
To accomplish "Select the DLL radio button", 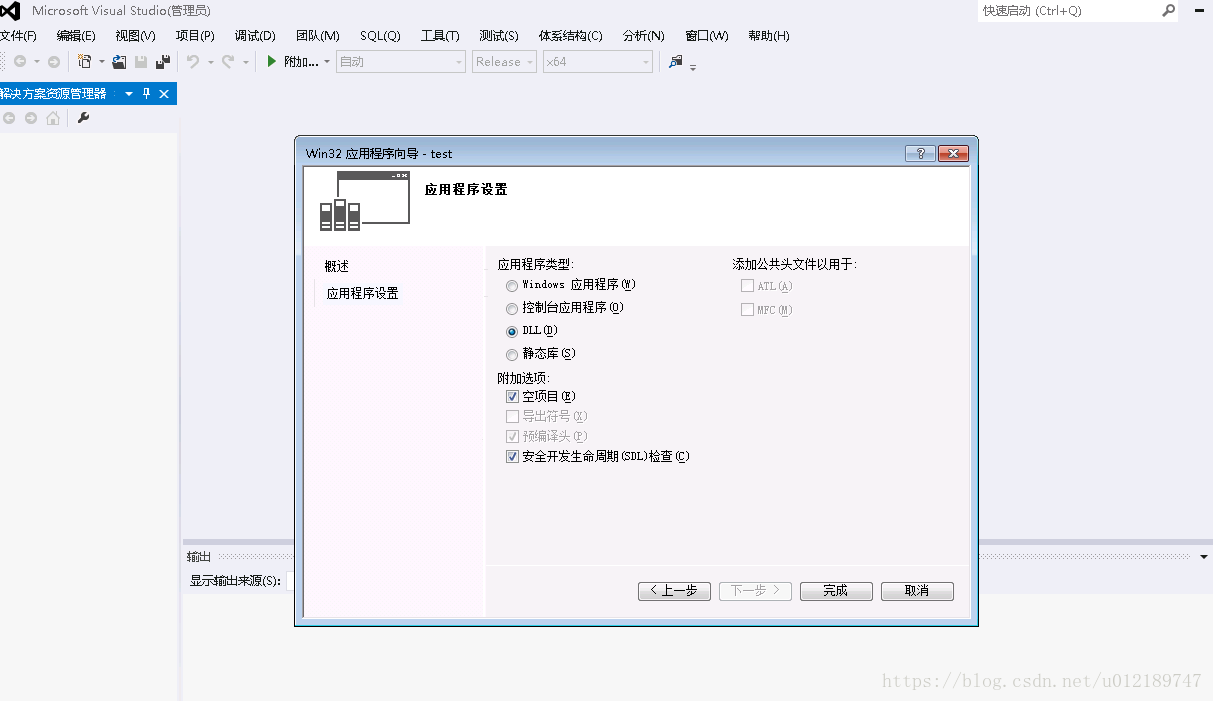I will click(x=512, y=332).
